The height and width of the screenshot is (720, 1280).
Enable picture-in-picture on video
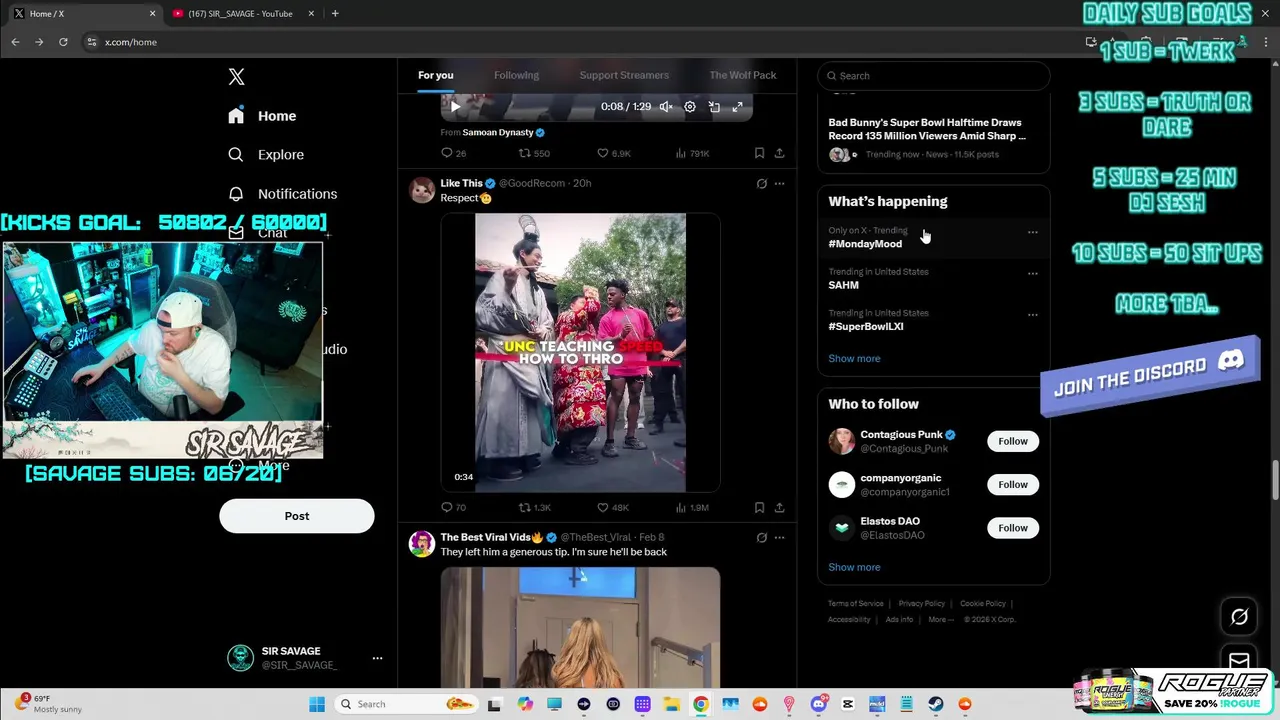point(714,107)
